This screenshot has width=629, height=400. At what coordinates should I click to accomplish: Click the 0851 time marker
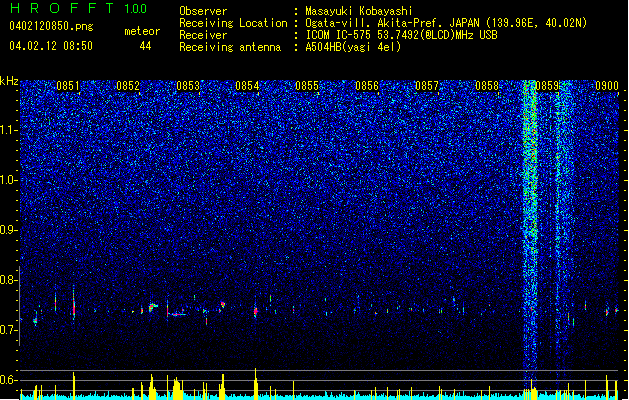pyautogui.click(x=68, y=86)
